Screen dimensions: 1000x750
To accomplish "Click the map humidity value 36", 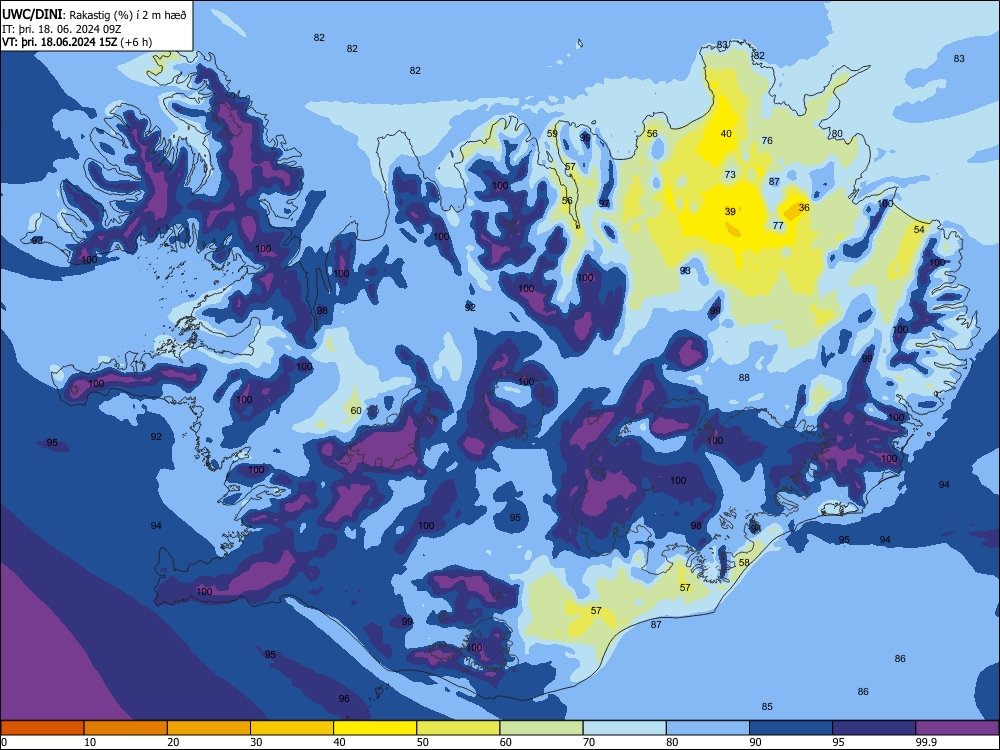I will [x=804, y=207].
